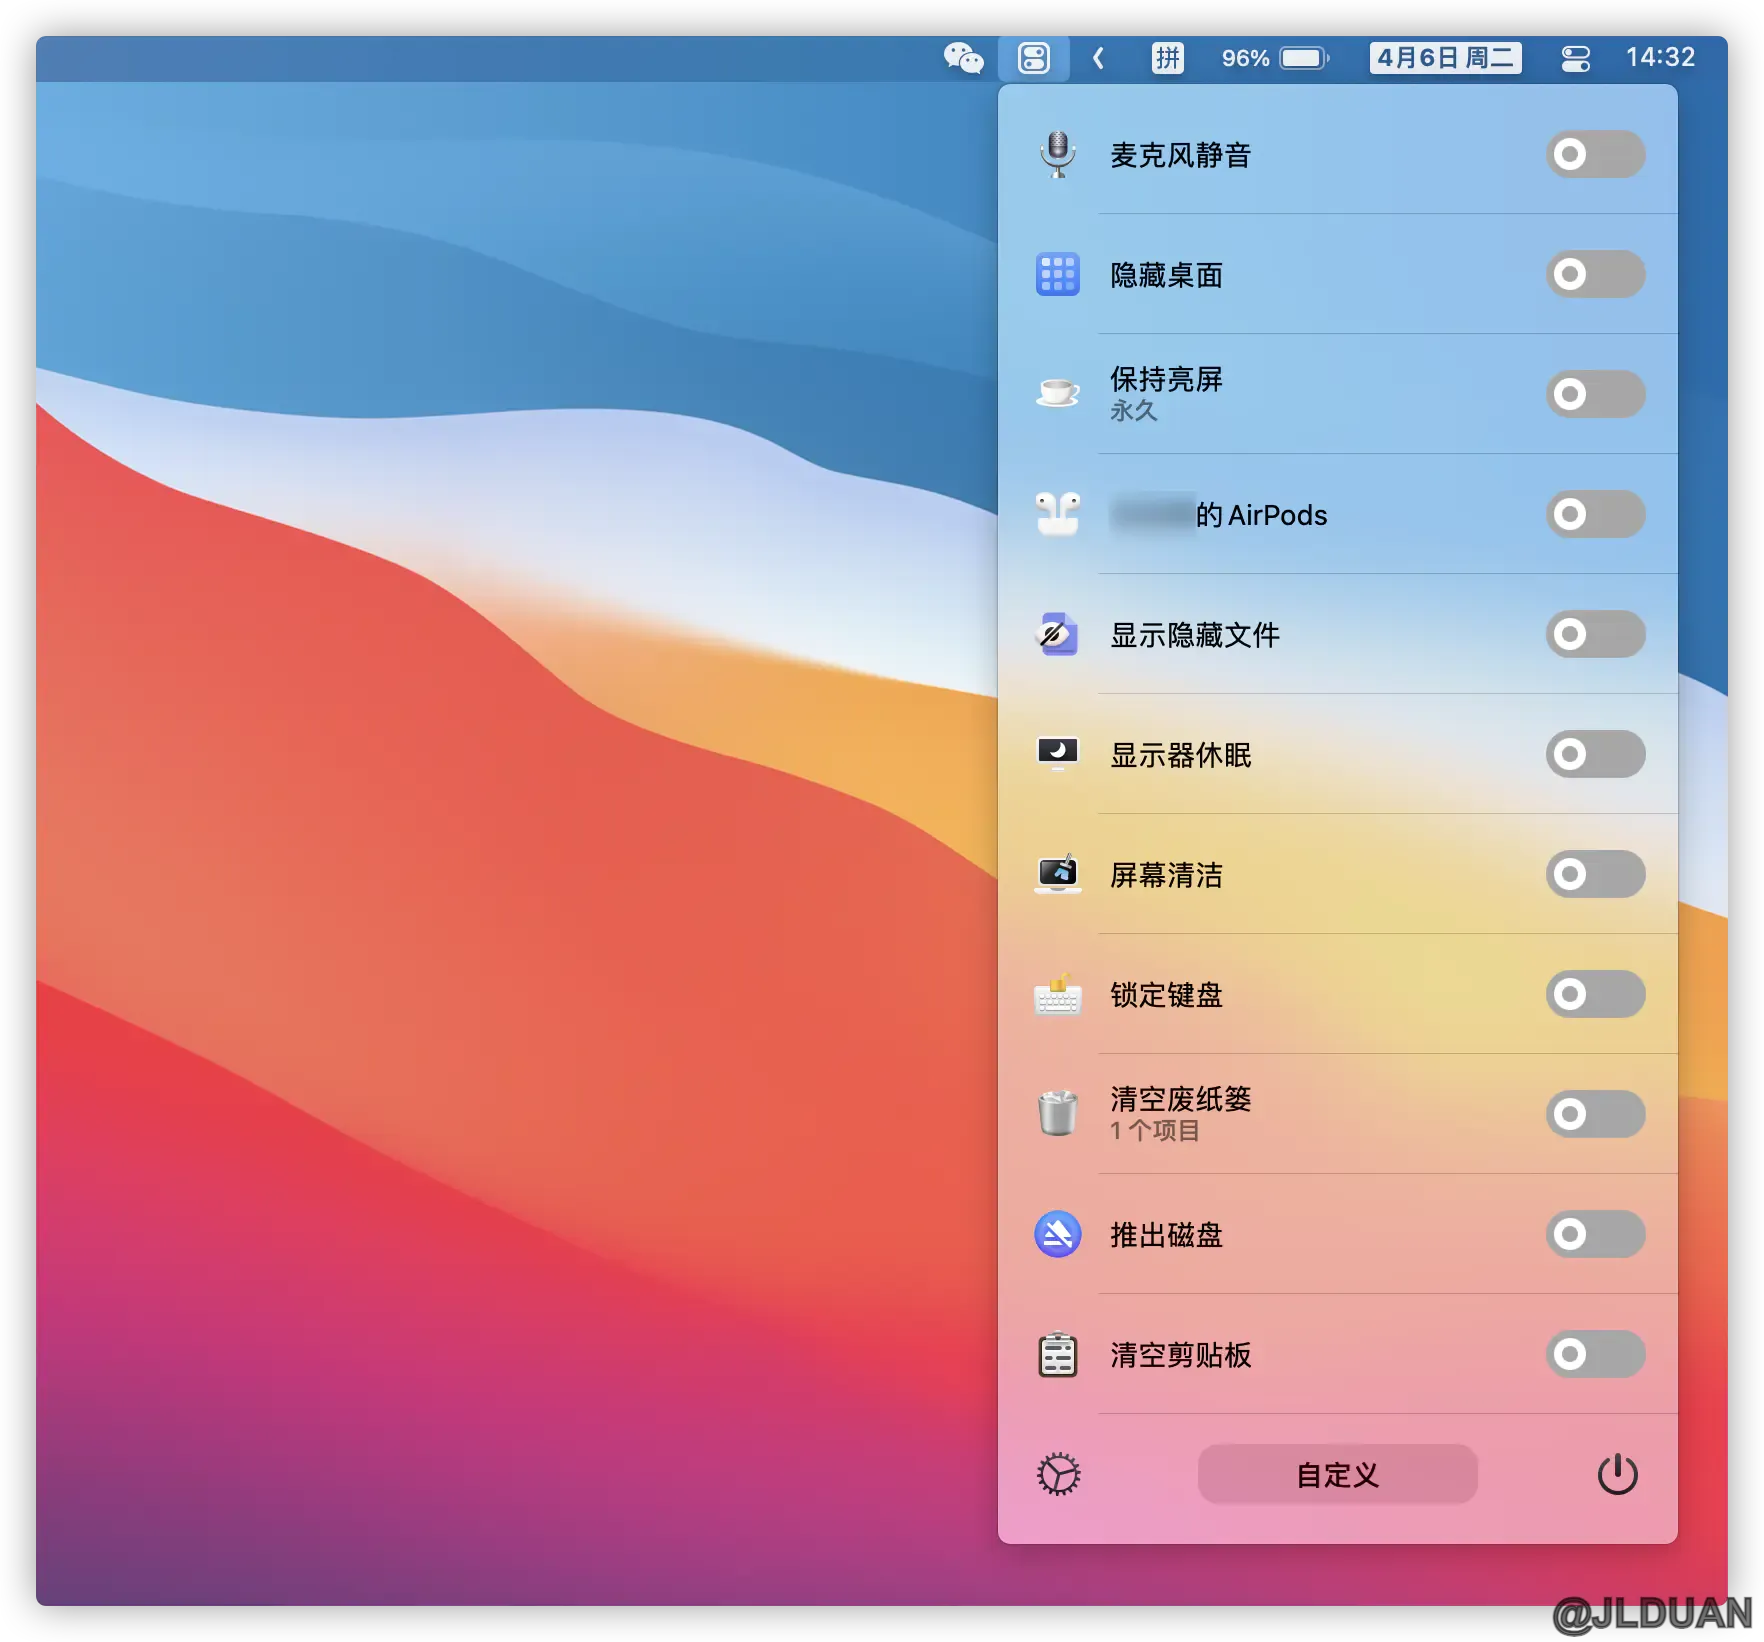The width and height of the screenshot is (1764, 1642).
Task: Click the eject disk icon
Action: [x=1058, y=1234]
